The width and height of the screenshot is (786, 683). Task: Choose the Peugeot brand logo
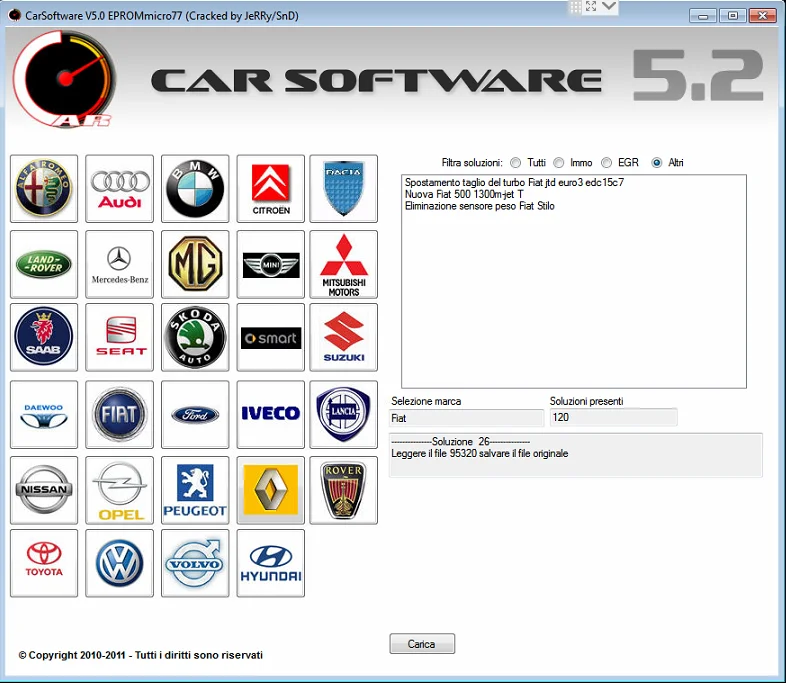coord(195,490)
